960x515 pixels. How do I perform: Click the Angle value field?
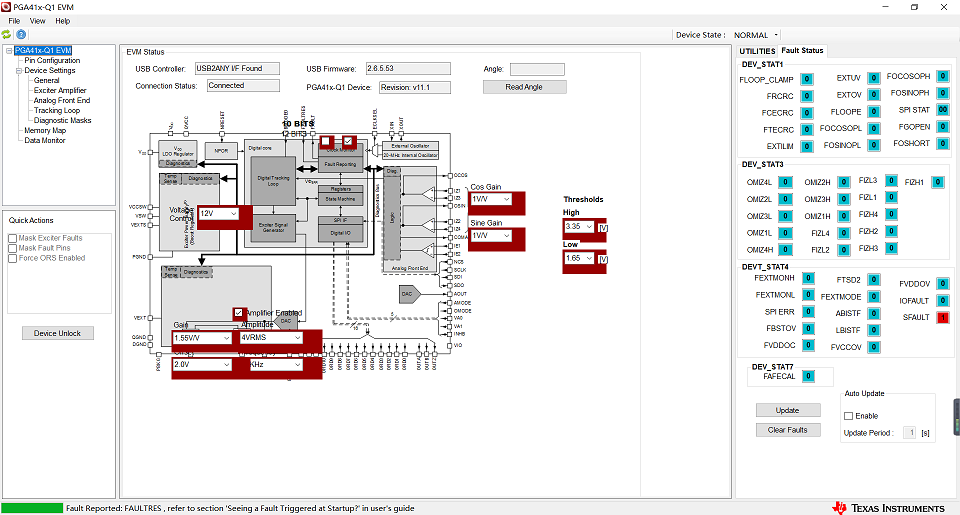[x=537, y=69]
